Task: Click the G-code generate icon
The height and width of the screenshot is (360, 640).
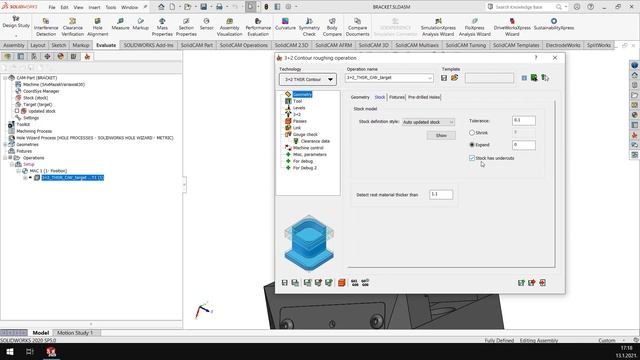Action: pyautogui.click(x=355, y=282)
